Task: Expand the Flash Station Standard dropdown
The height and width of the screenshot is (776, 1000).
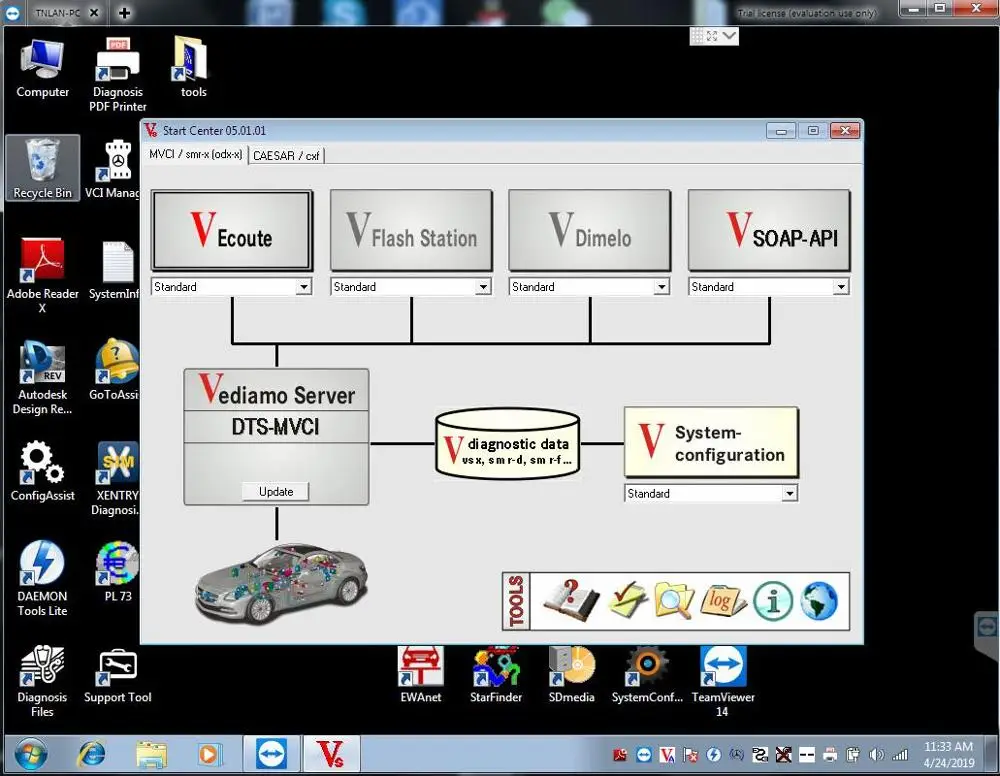Action: tap(483, 287)
